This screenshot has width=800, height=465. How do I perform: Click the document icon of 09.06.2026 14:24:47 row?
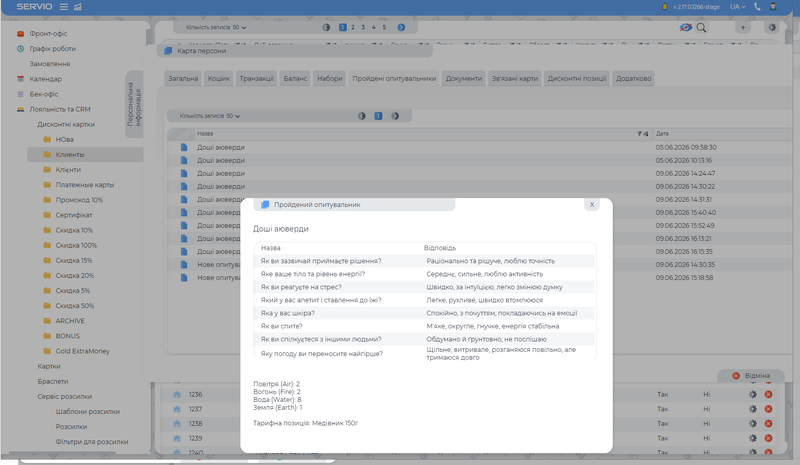click(x=184, y=174)
